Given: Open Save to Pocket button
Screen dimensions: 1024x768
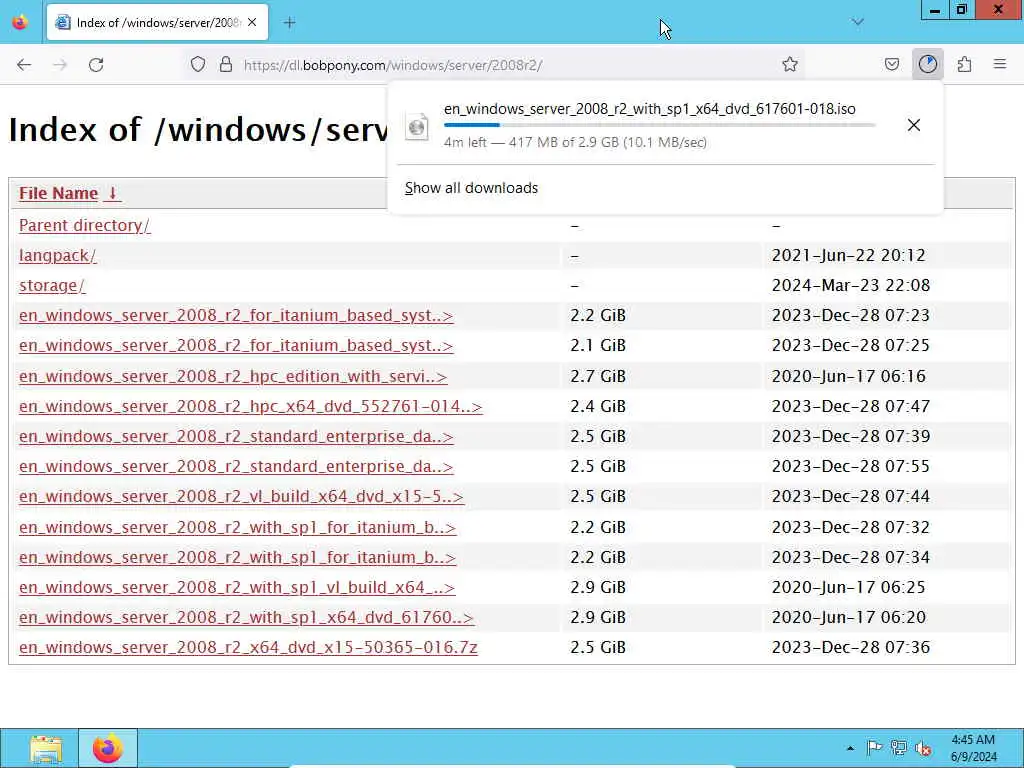Looking at the screenshot, I should [x=891, y=65].
